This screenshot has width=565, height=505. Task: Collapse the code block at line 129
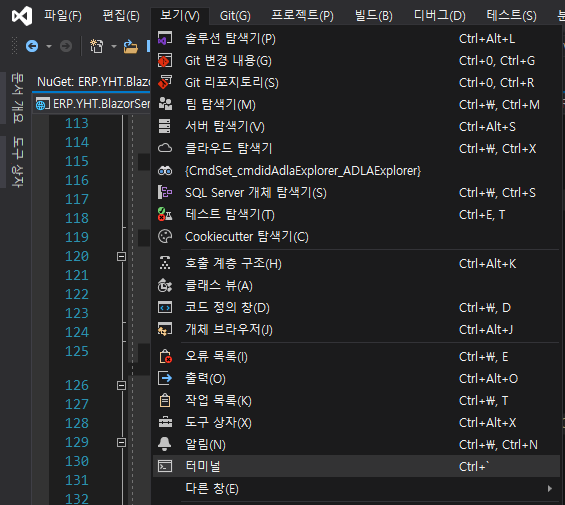point(121,442)
